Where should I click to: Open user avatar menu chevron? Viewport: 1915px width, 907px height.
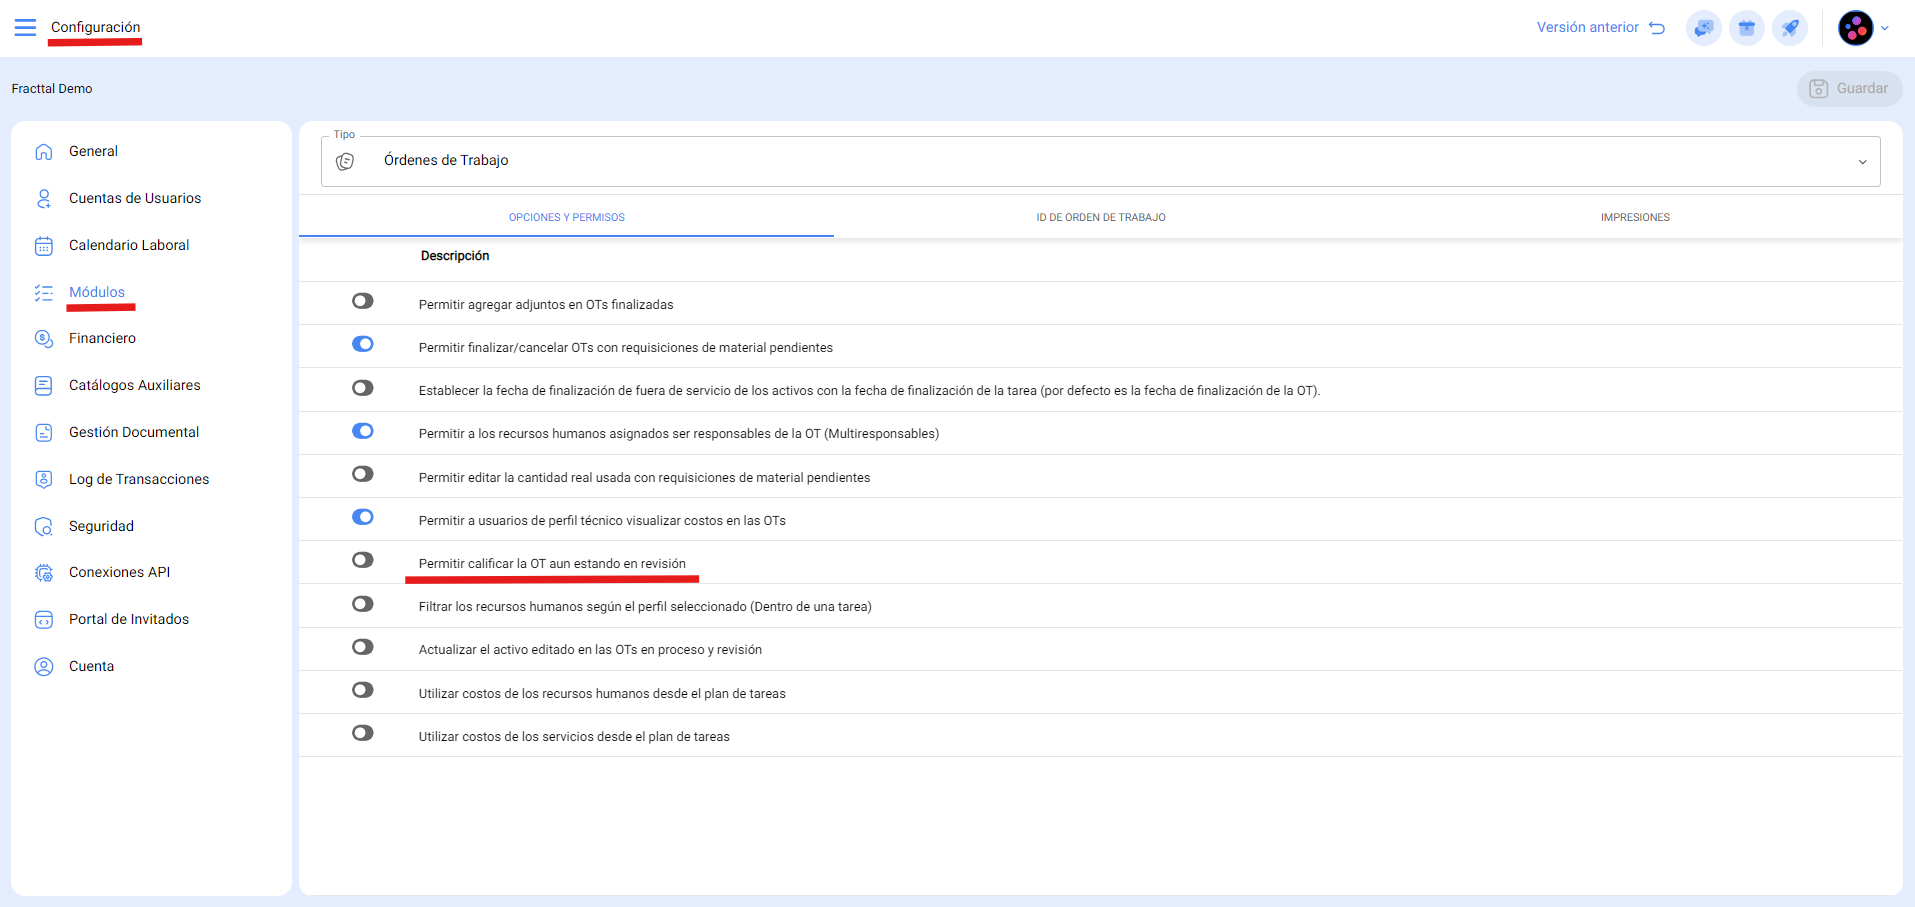1884,28
